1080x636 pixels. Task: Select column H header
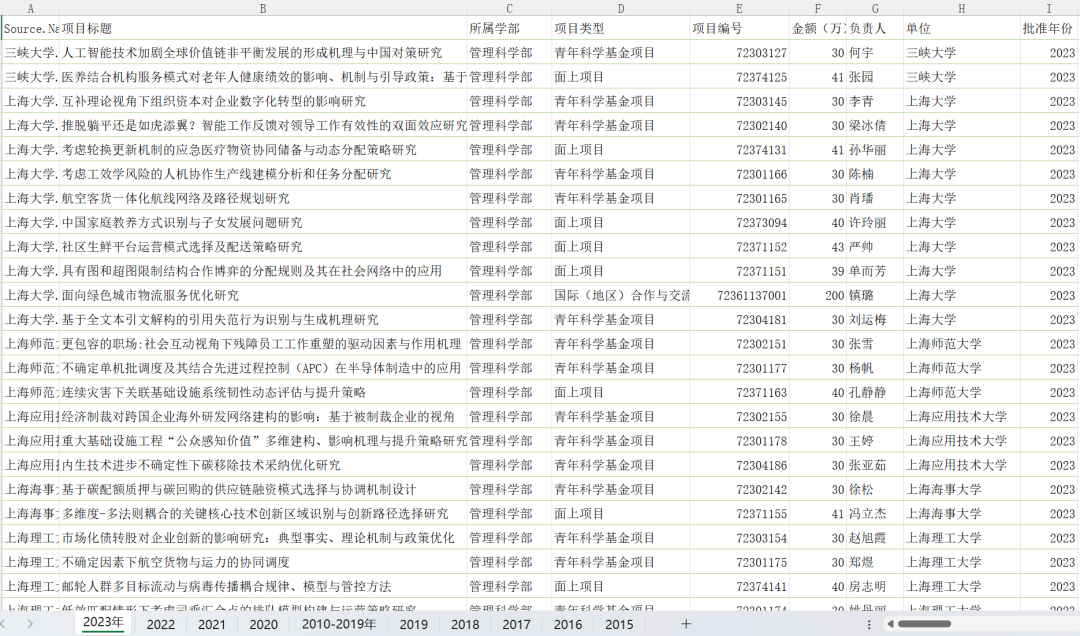pyautogui.click(x=962, y=8)
